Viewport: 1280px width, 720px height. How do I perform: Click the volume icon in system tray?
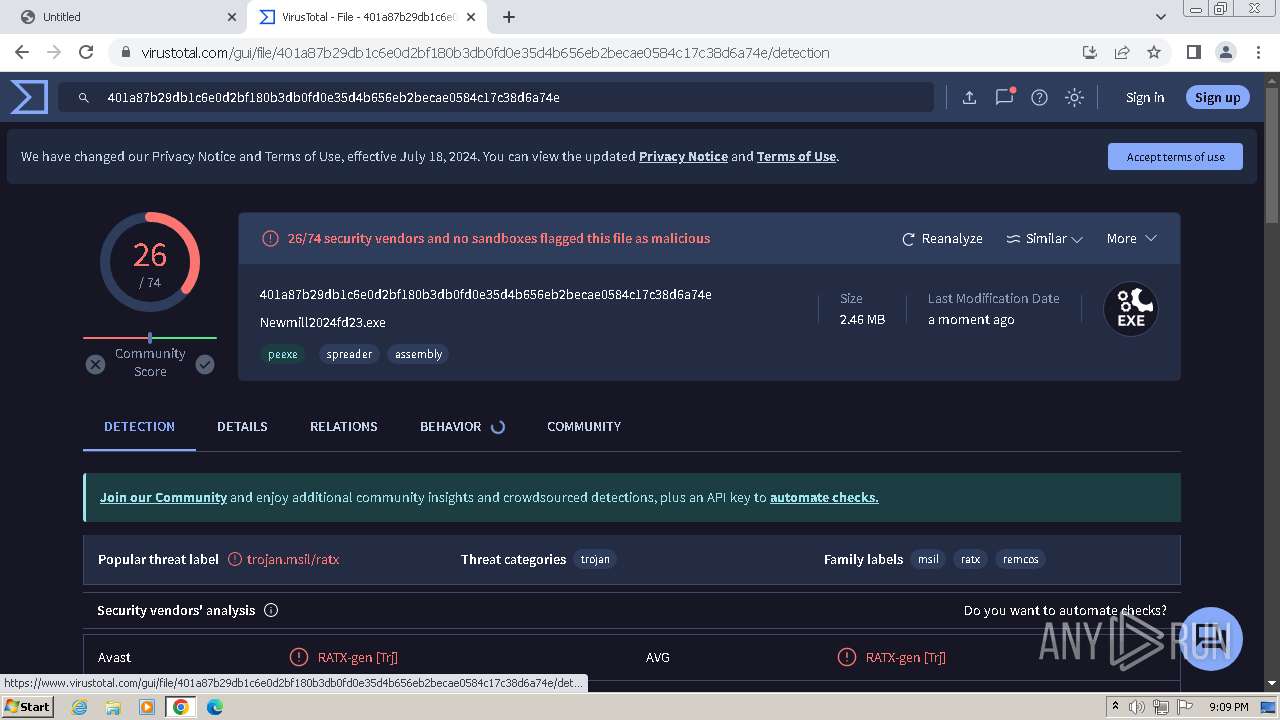[1137, 707]
